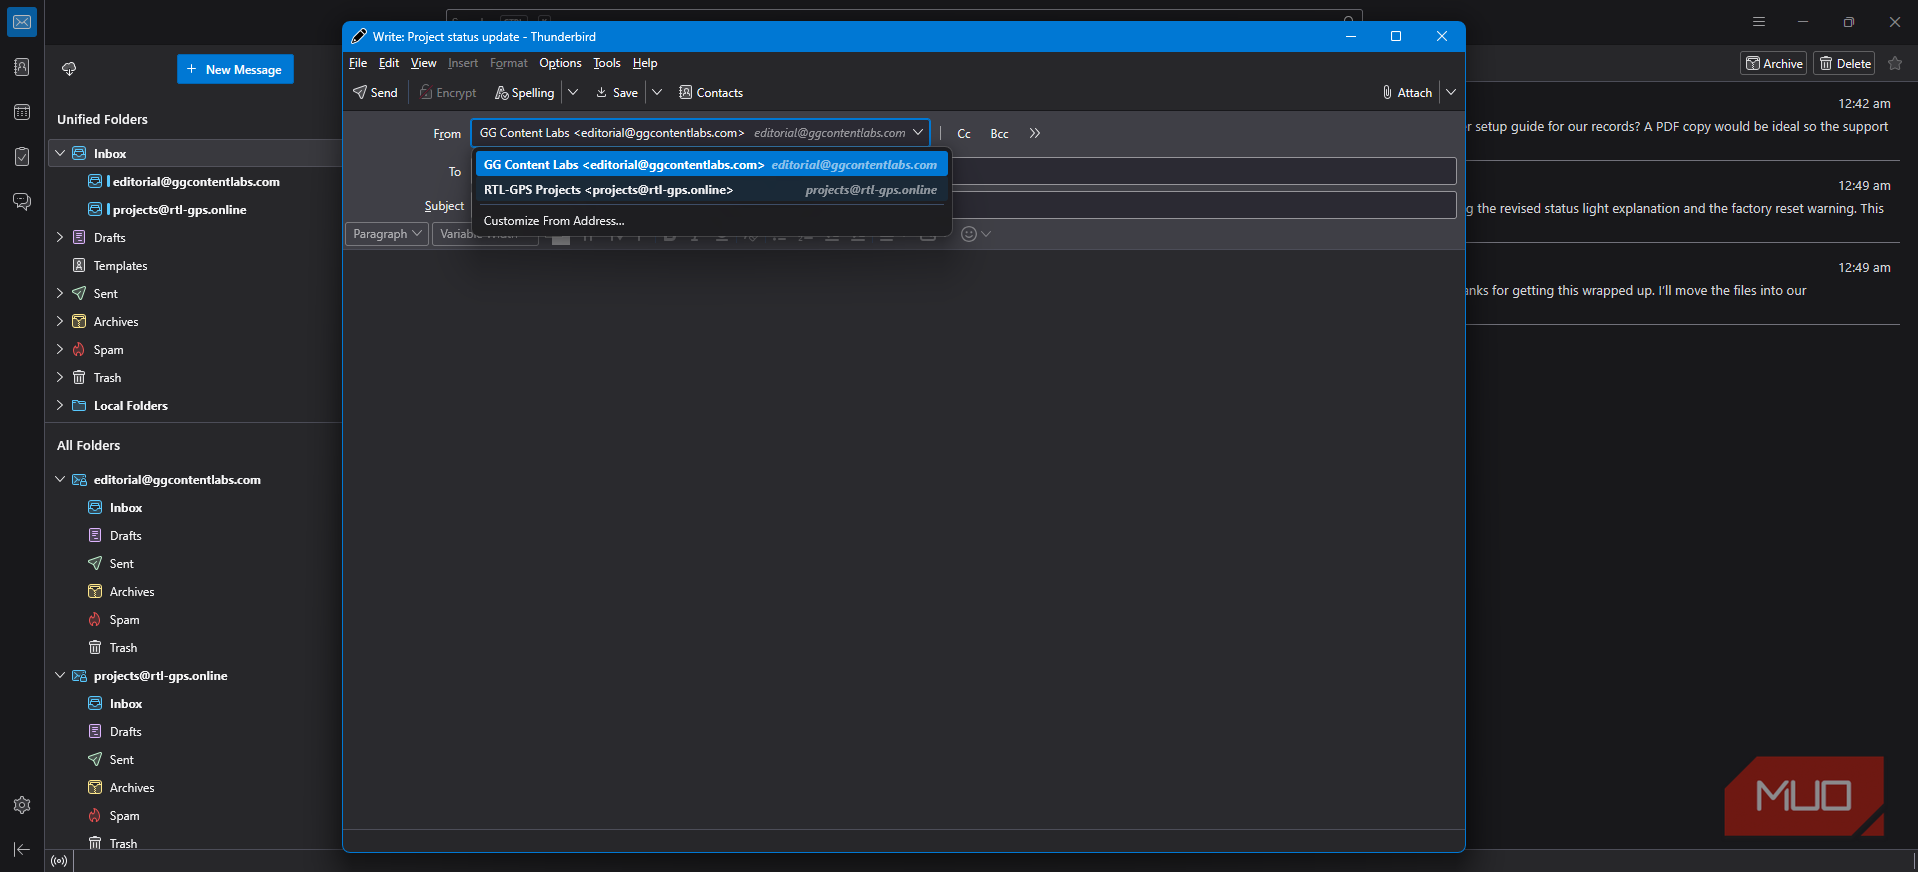Open the Help menu
Image resolution: width=1918 pixels, height=872 pixels.
[645, 63]
